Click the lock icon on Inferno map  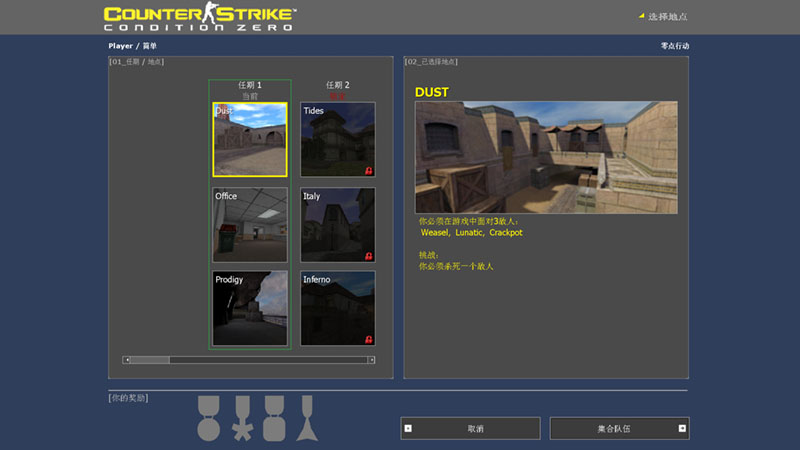point(369,340)
